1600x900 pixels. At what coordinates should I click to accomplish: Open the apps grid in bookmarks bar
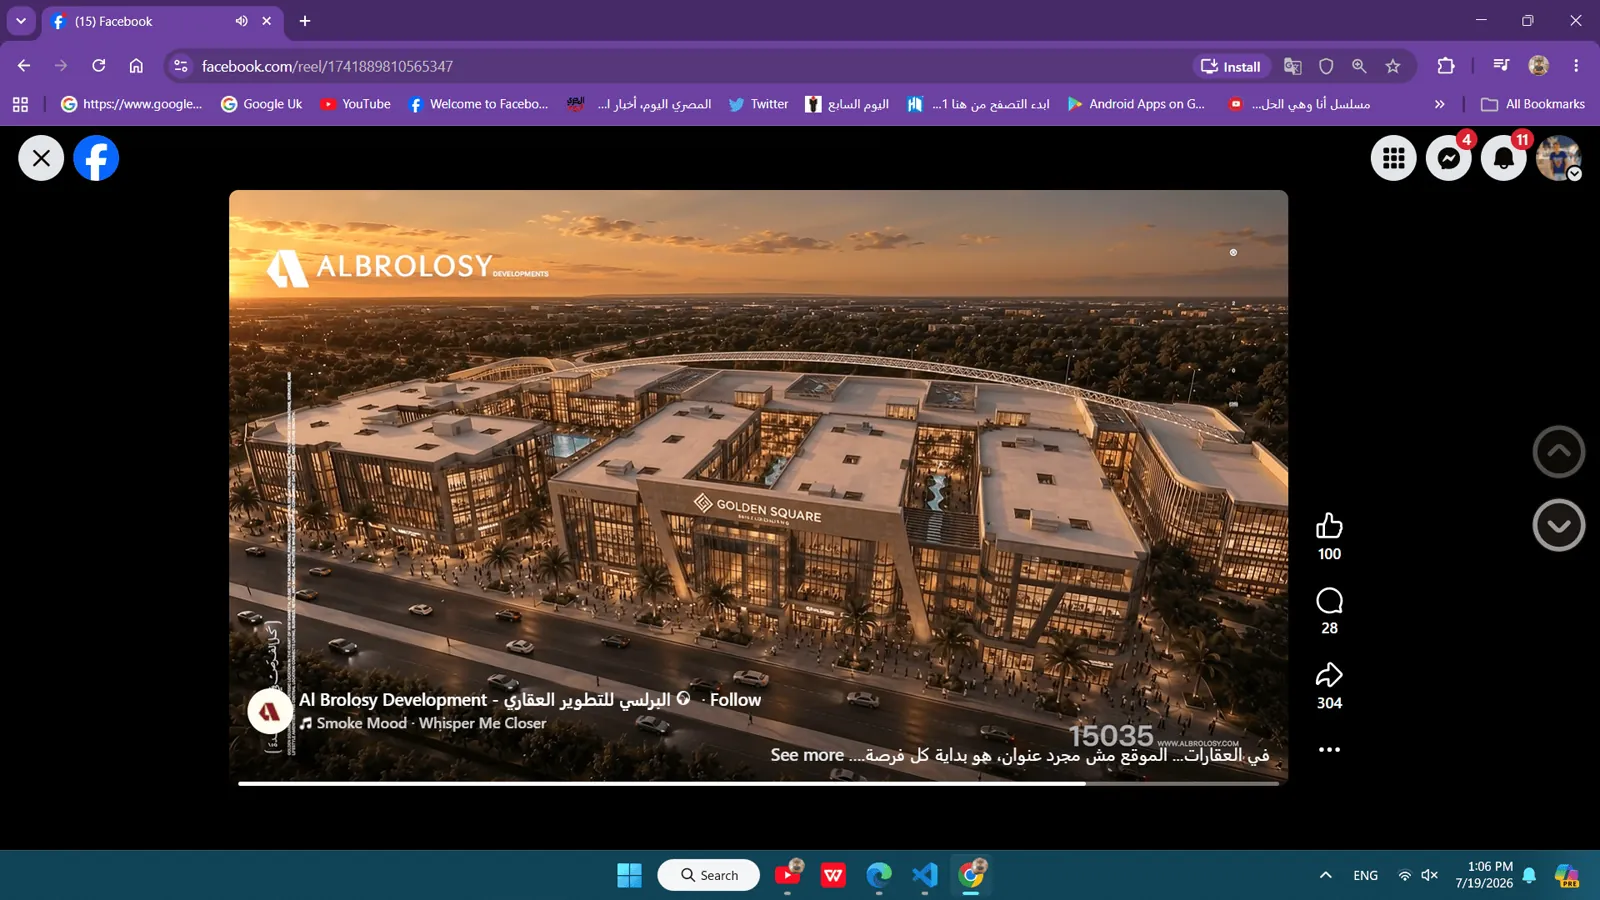click(20, 104)
